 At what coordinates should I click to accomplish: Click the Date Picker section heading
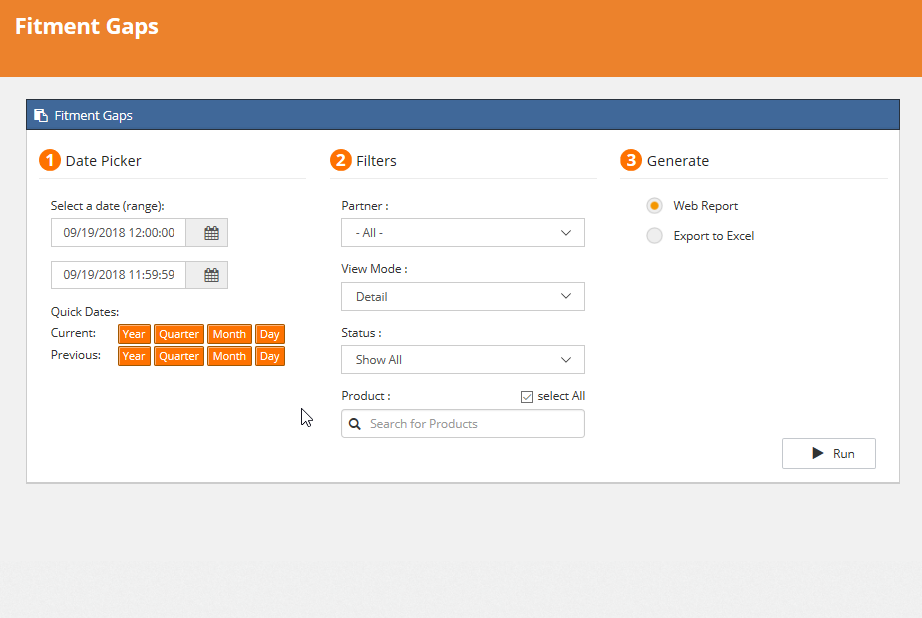[x=103, y=161]
